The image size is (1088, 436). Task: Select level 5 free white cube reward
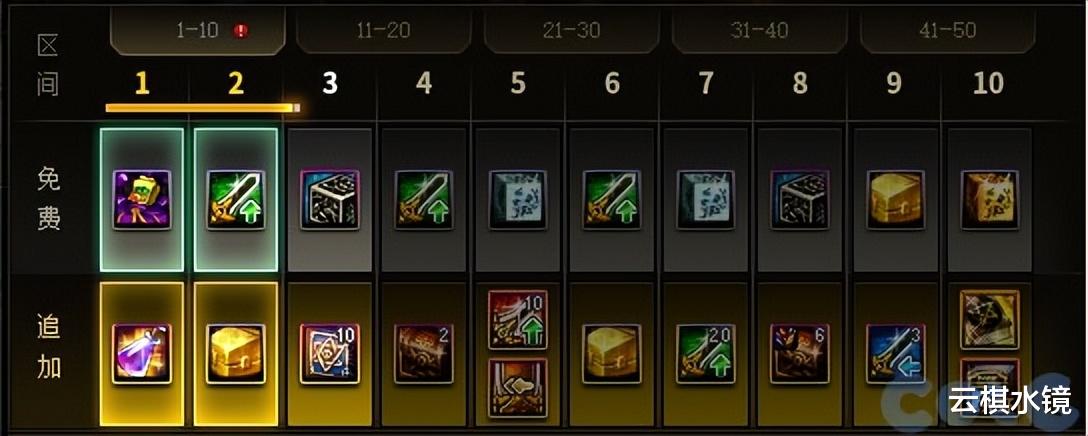tap(518, 200)
